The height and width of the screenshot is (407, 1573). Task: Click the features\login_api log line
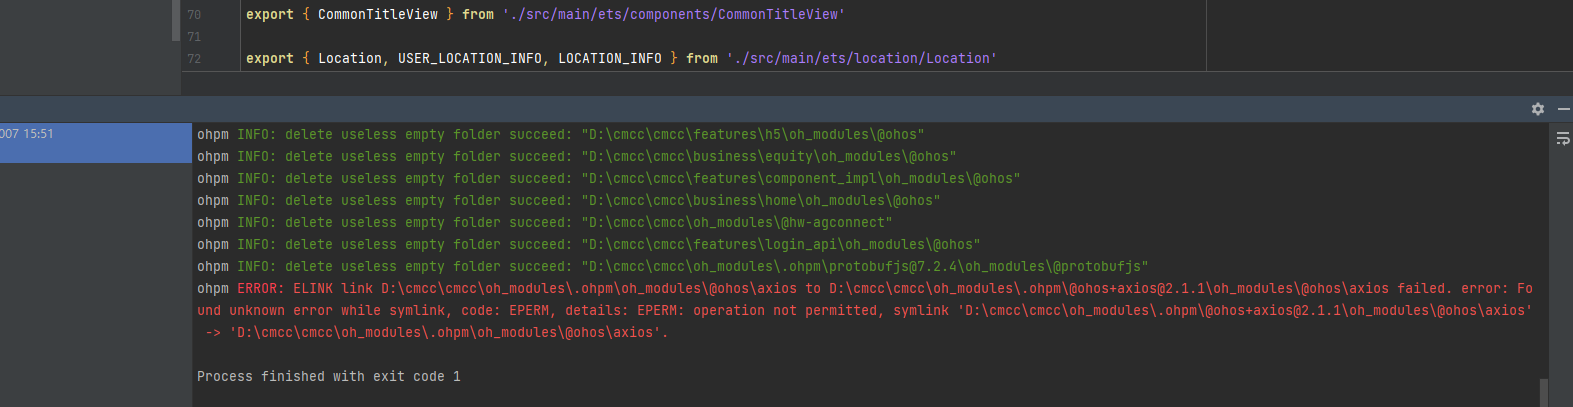(x=588, y=245)
